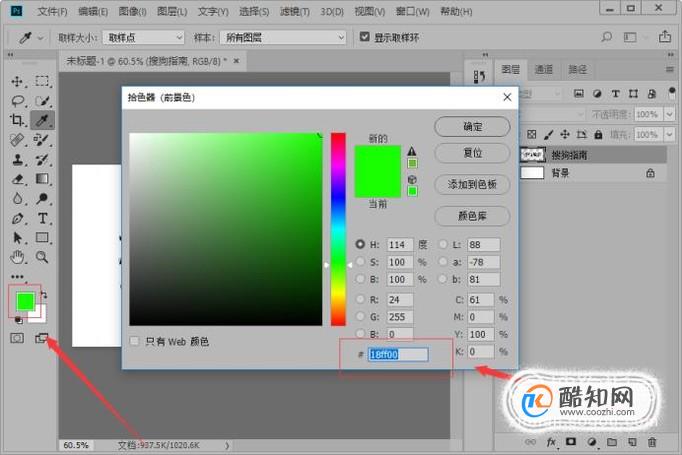Select the Move tool
Image resolution: width=682 pixels, height=455 pixels.
pyautogui.click(x=17, y=81)
